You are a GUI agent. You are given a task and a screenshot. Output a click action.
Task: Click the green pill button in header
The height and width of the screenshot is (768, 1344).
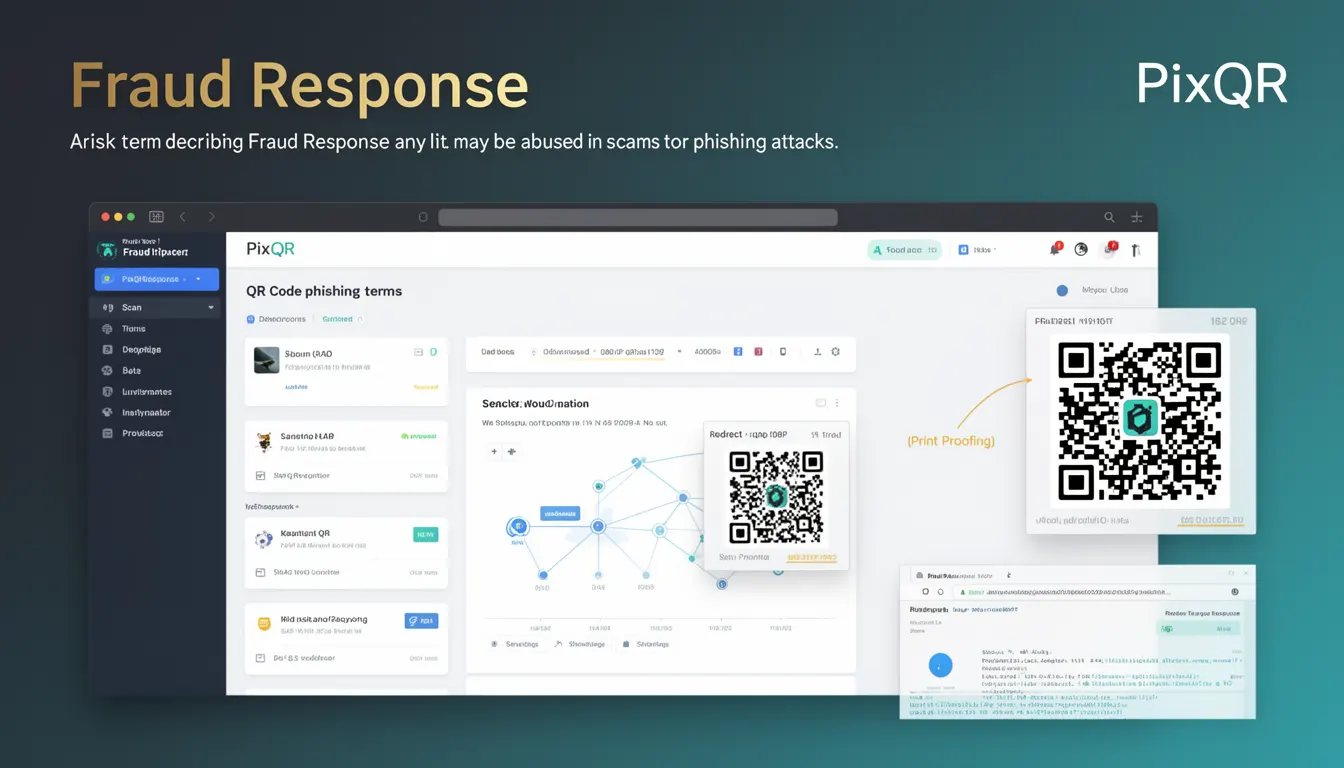[904, 250]
